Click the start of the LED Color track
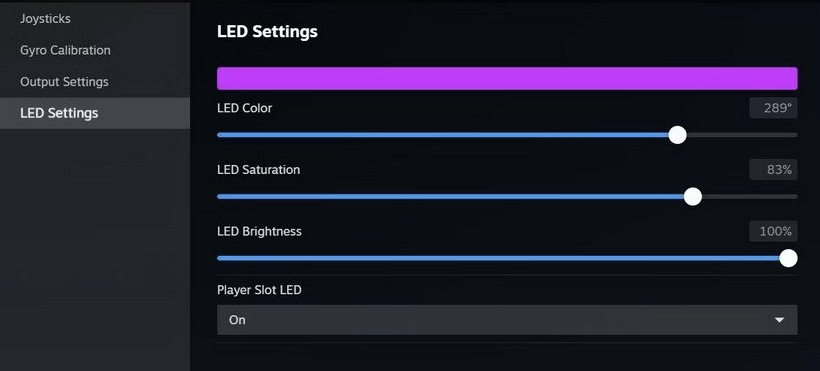The width and height of the screenshot is (820, 371). (220, 135)
